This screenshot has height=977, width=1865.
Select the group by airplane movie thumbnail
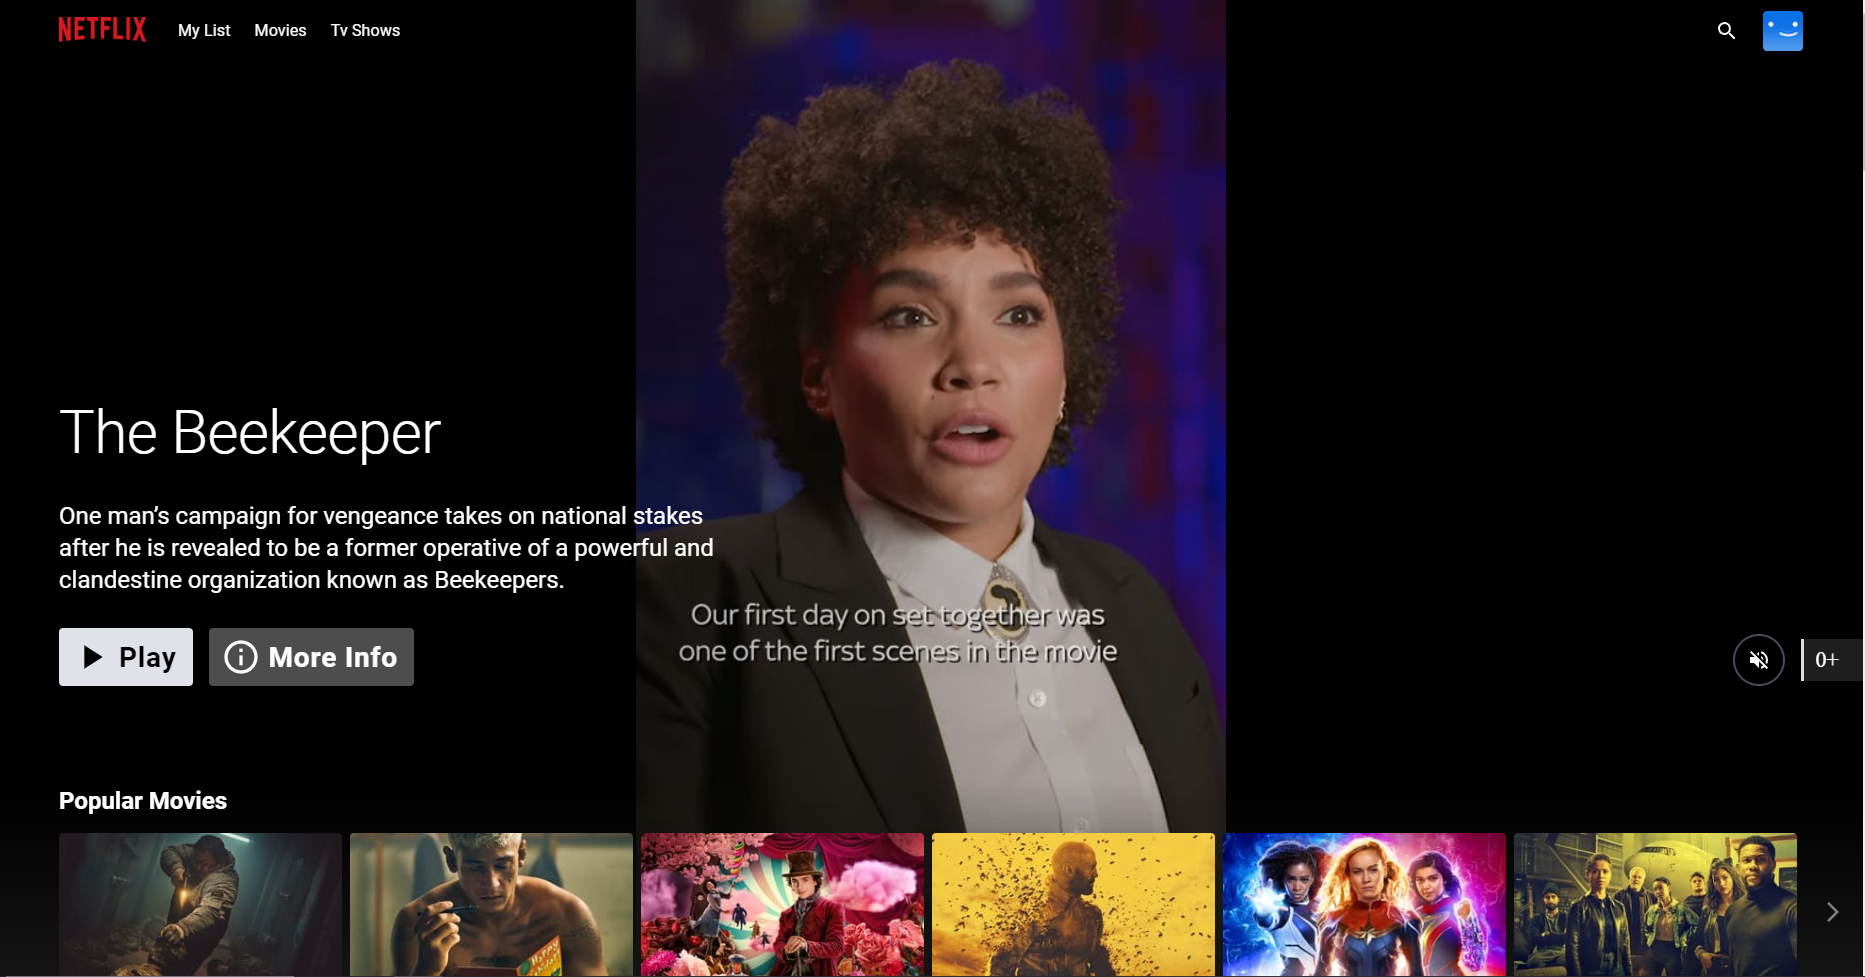pos(1655,904)
